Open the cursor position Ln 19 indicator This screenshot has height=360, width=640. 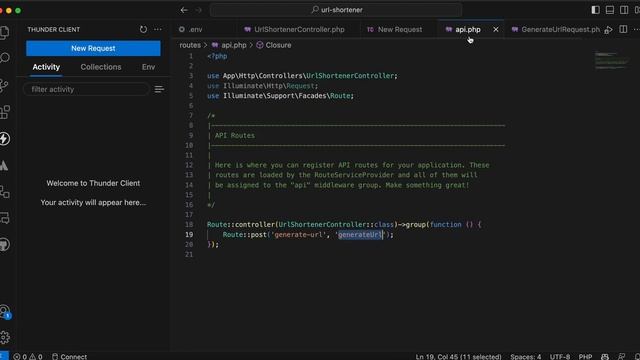point(458,356)
